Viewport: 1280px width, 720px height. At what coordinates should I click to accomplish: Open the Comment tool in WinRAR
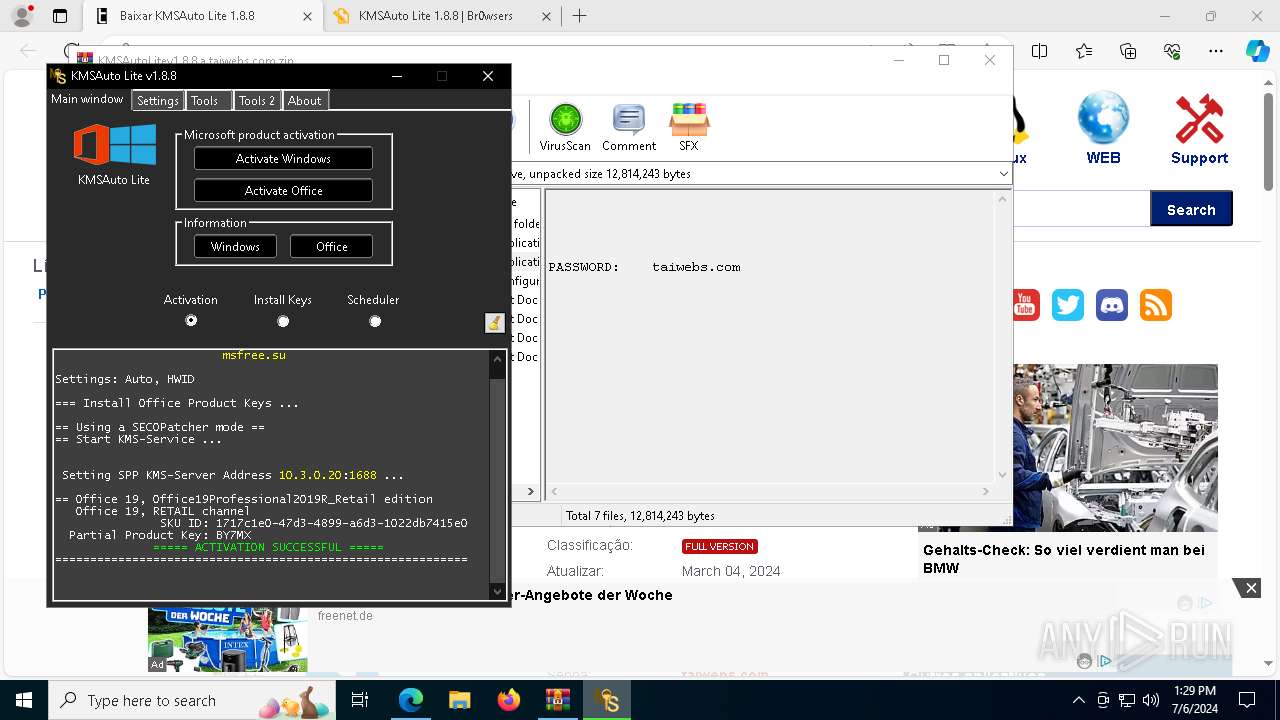coord(629,127)
